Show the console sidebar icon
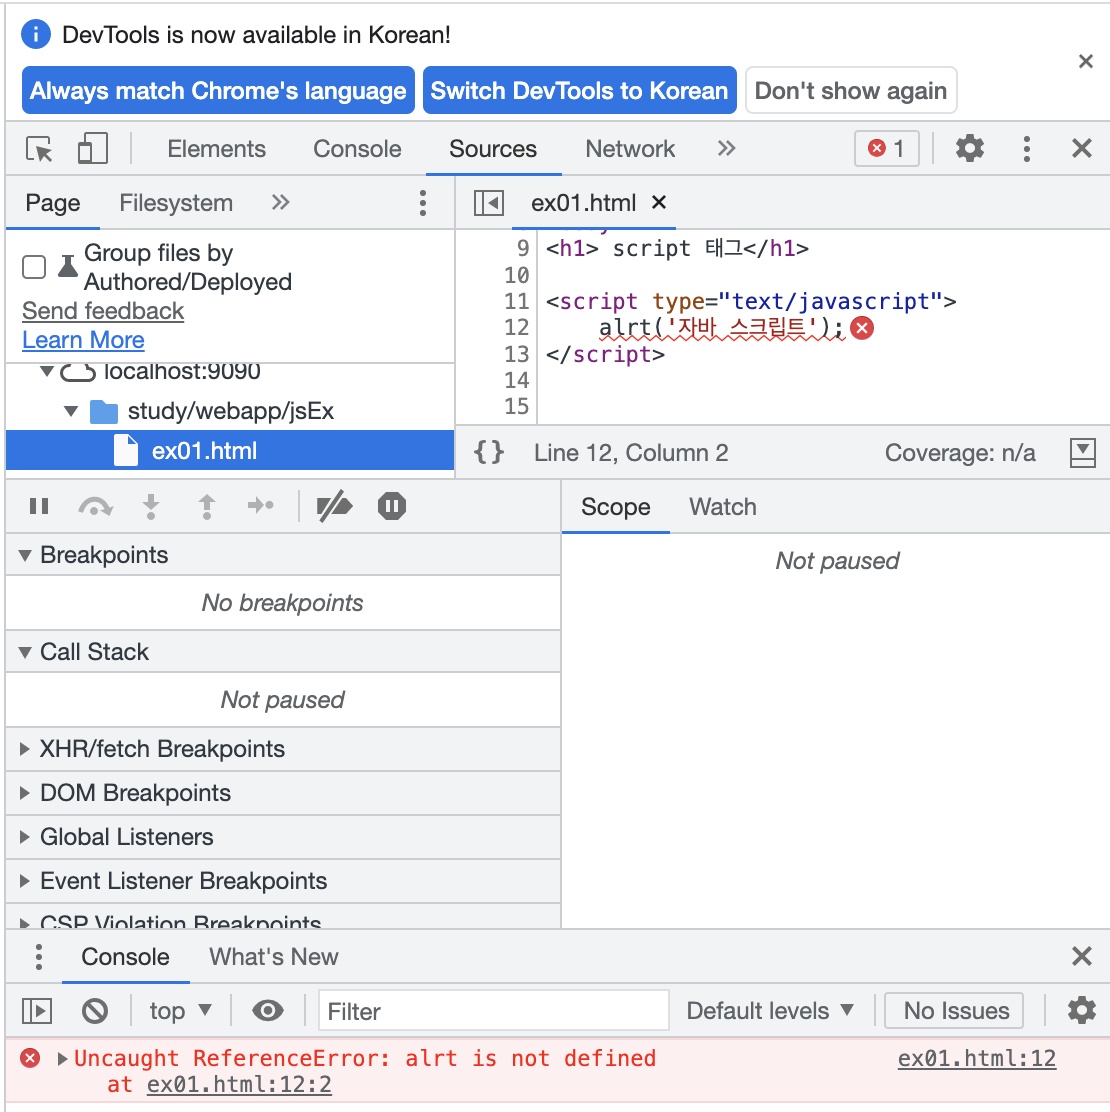 (x=37, y=1011)
